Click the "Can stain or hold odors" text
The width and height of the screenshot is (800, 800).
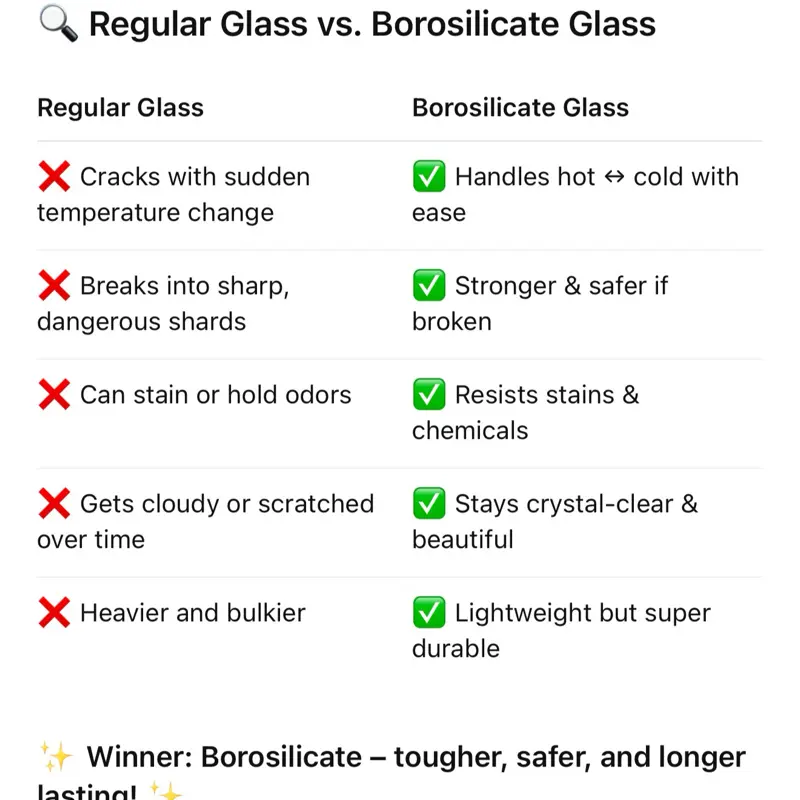tap(215, 395)
